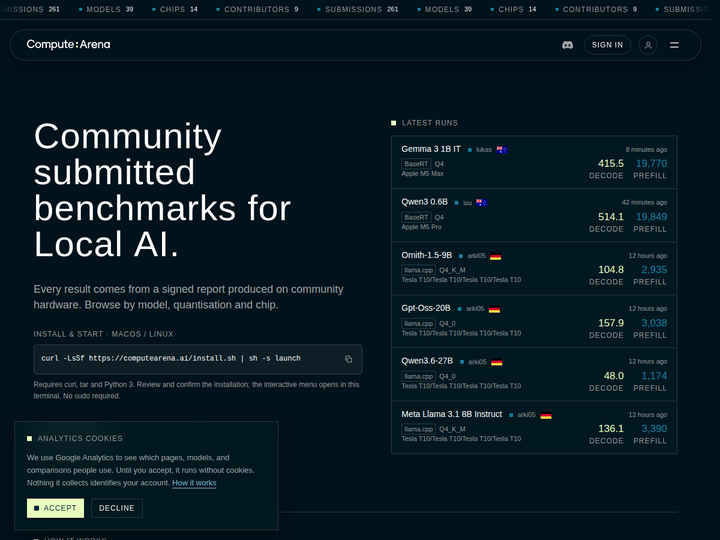720x540 pixels.
Task: Click the 136.1 decode value
Action: [611, 428]
